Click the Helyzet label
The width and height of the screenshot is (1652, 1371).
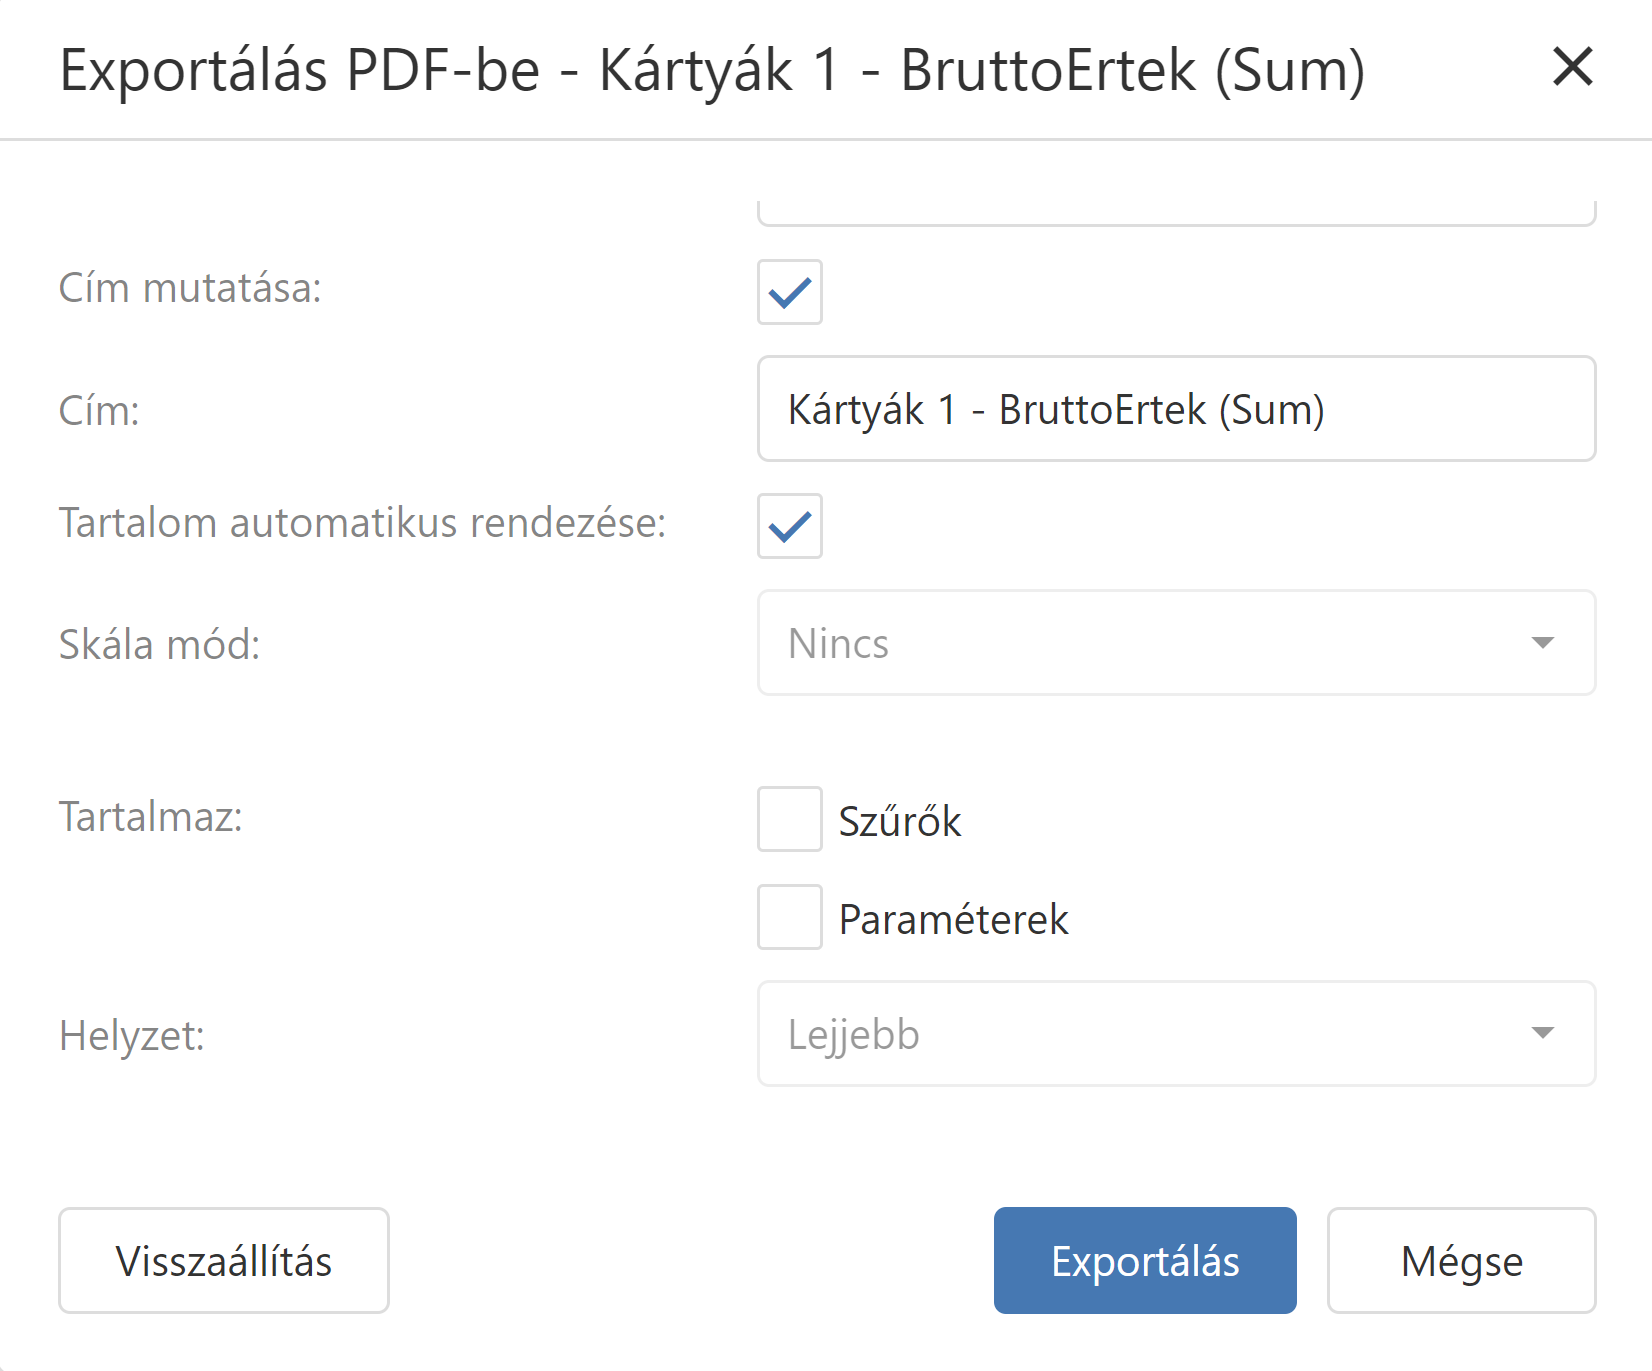131,1035
